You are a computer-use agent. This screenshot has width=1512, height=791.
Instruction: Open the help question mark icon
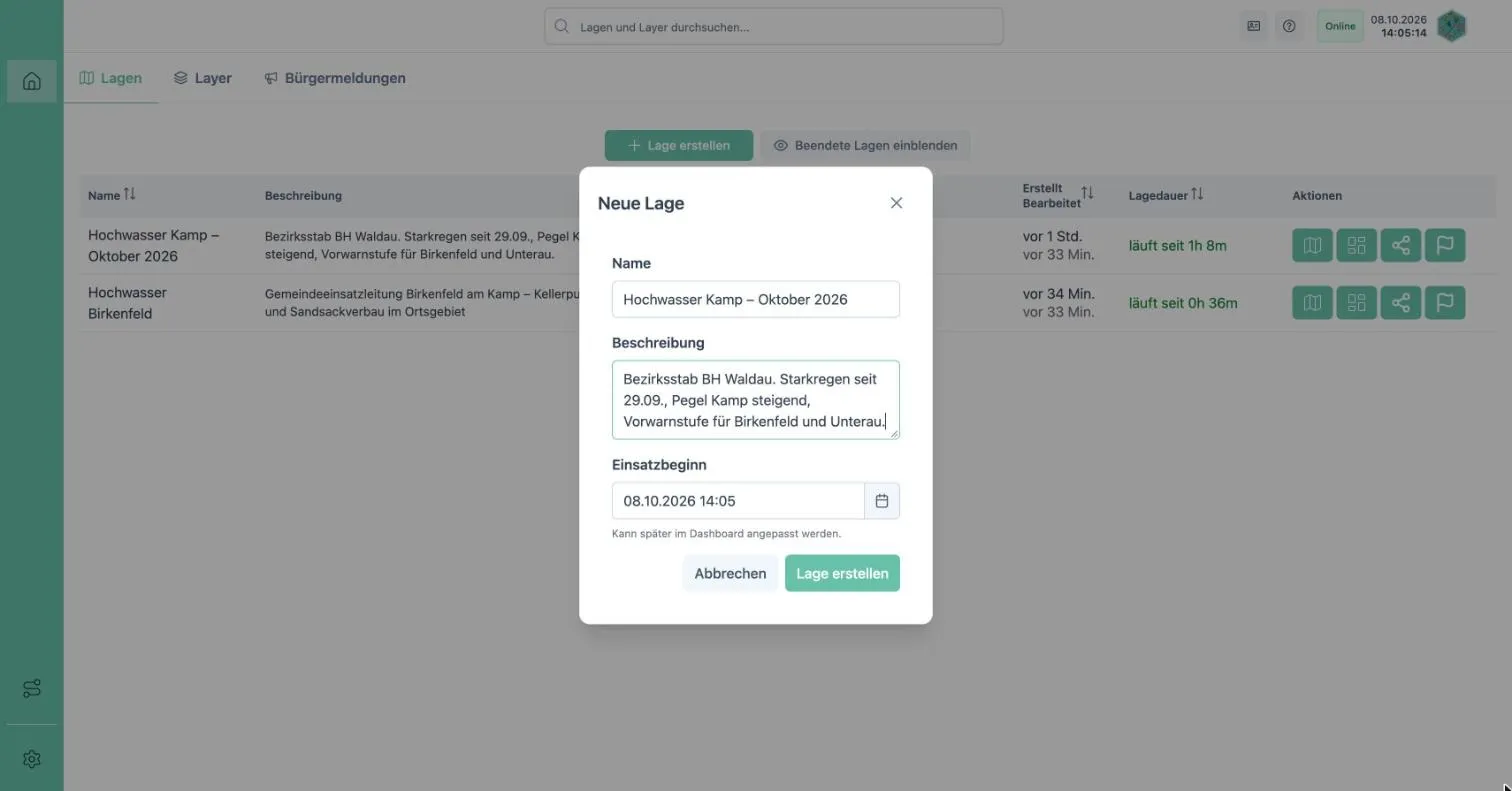tap(1289, 26)
